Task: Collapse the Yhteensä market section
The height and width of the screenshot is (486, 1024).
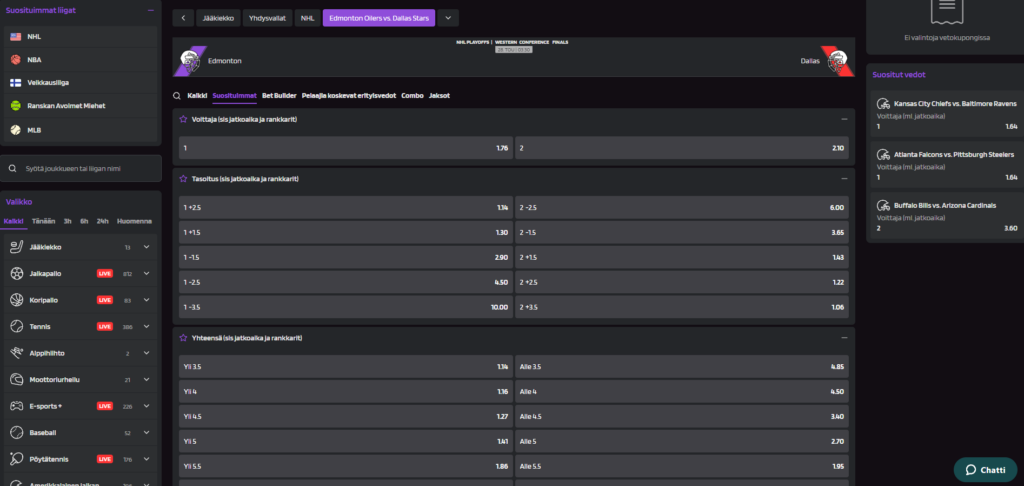Action: (x=844, y=338)
